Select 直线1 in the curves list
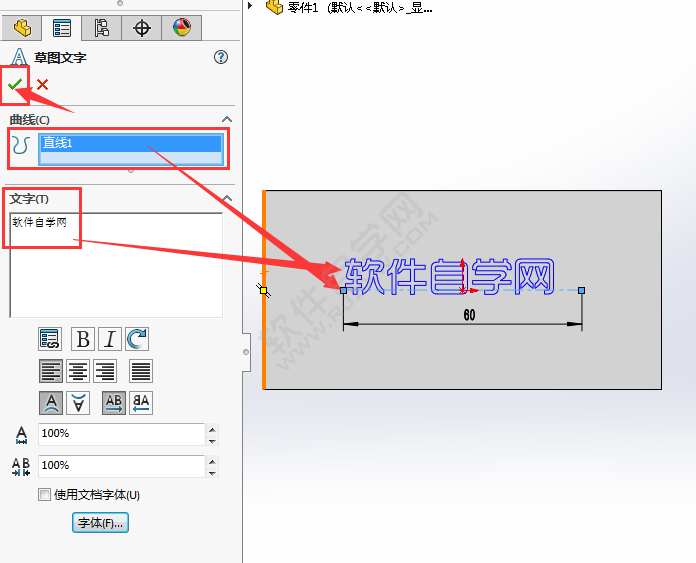Screen dimensions: 696x563 pos(131,143)
